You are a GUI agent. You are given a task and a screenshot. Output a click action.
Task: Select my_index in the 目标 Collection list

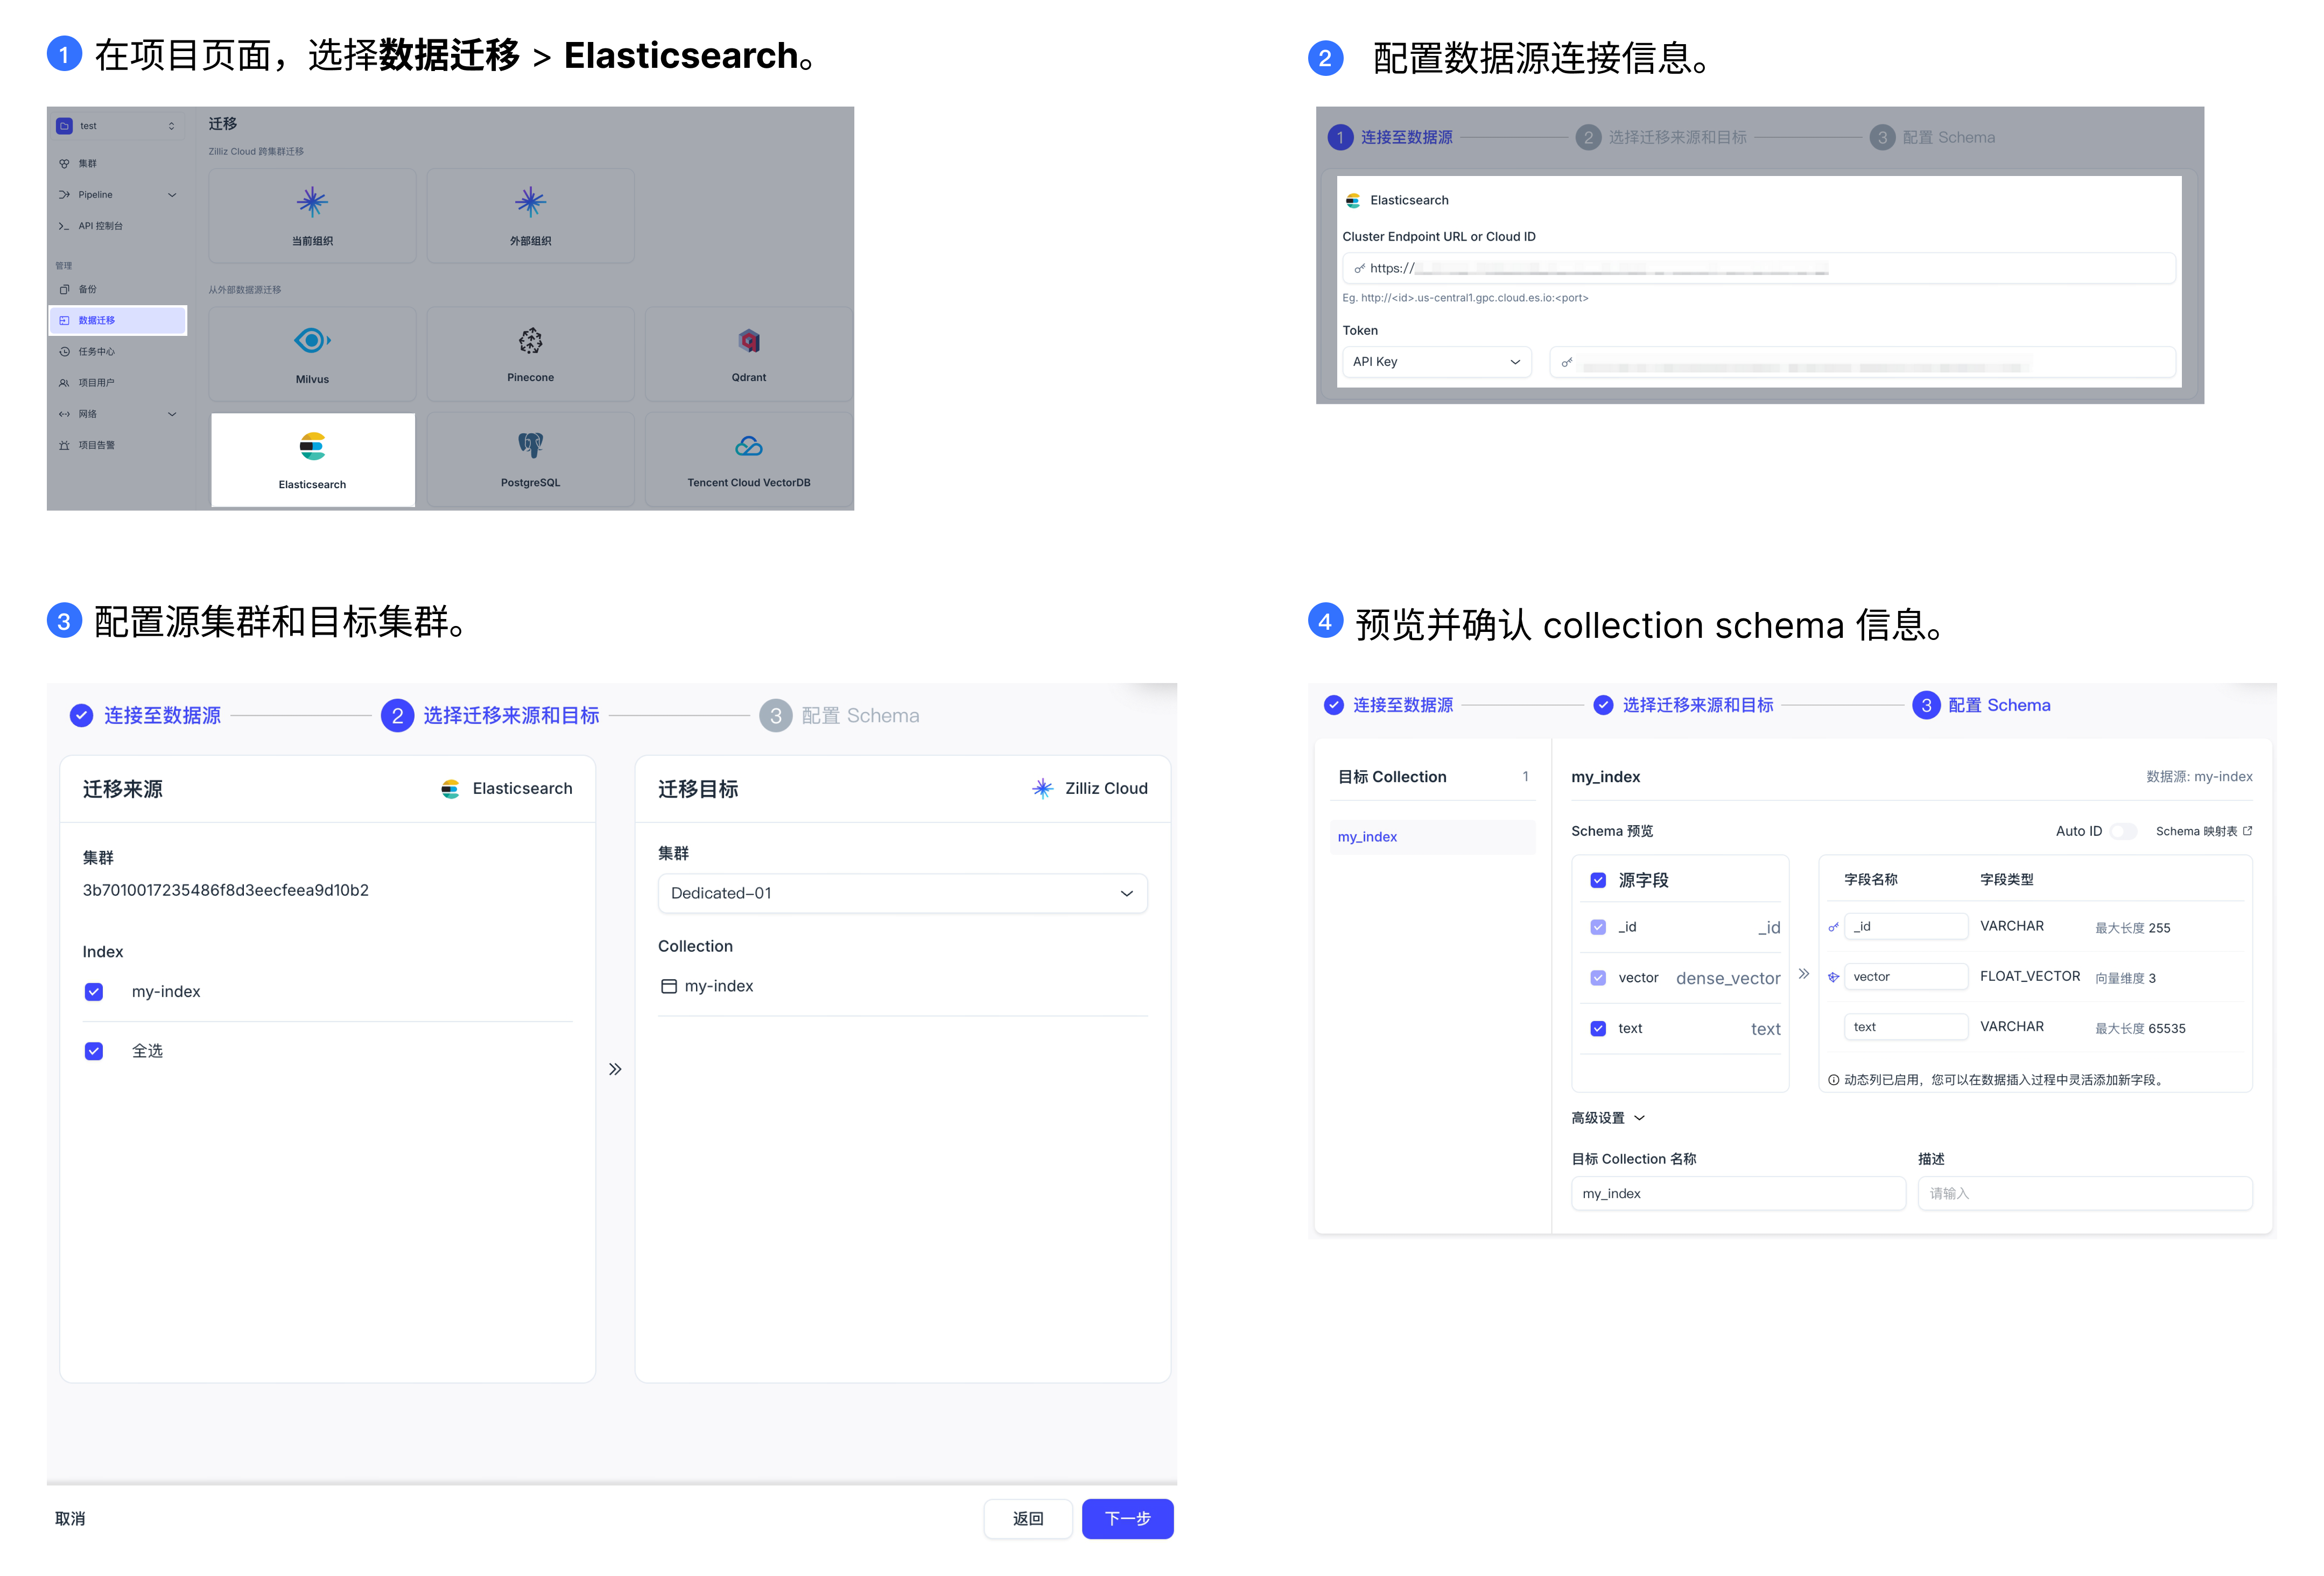(1433, 837)
